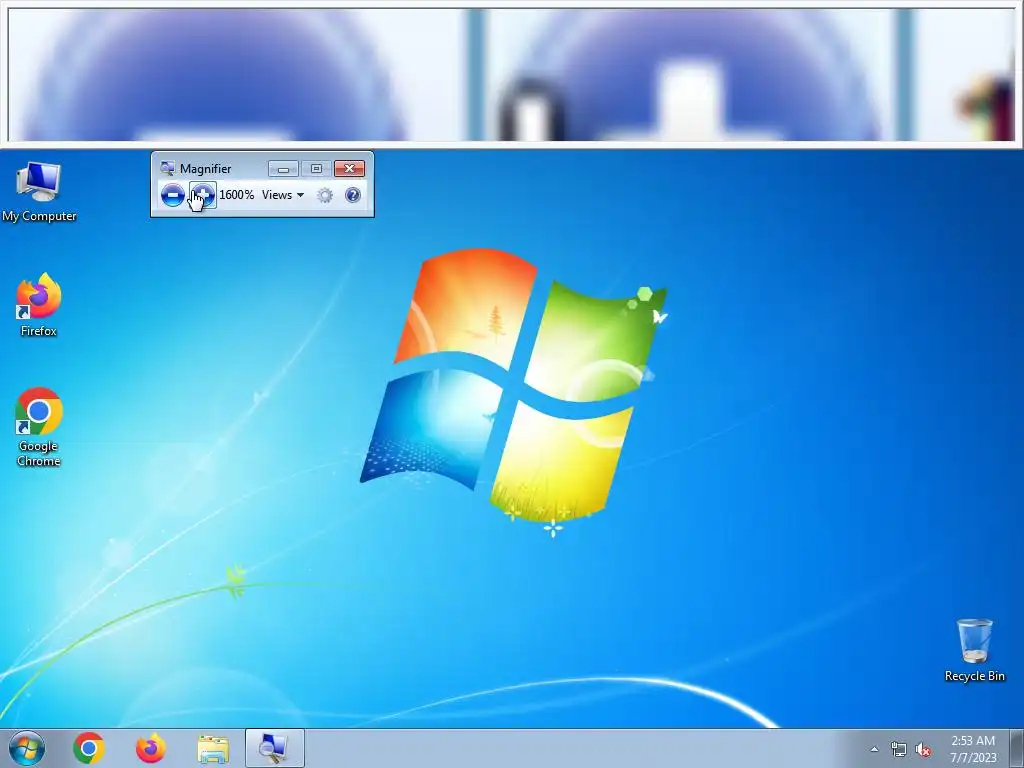The image size is (1024, 768).
Task: Click the Magnifier title bar icon
Action: [167, 168]
